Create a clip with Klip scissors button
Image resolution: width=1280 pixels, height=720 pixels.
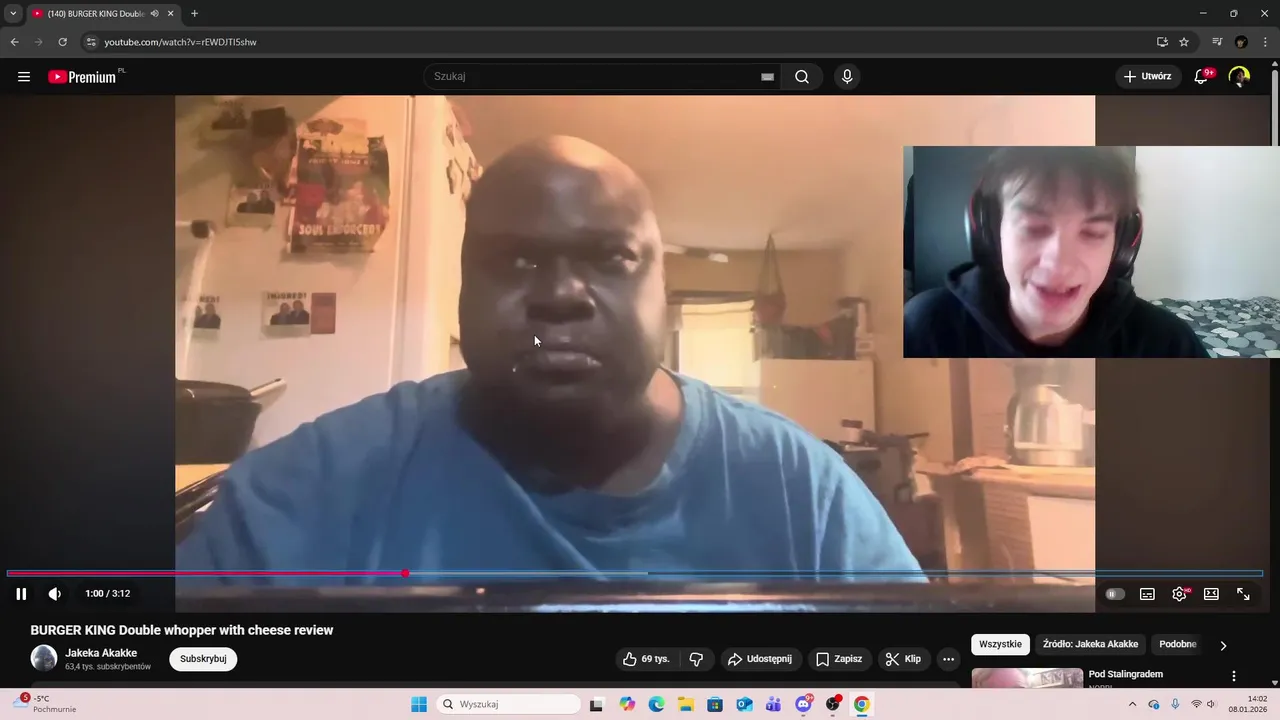pos(903,659)
